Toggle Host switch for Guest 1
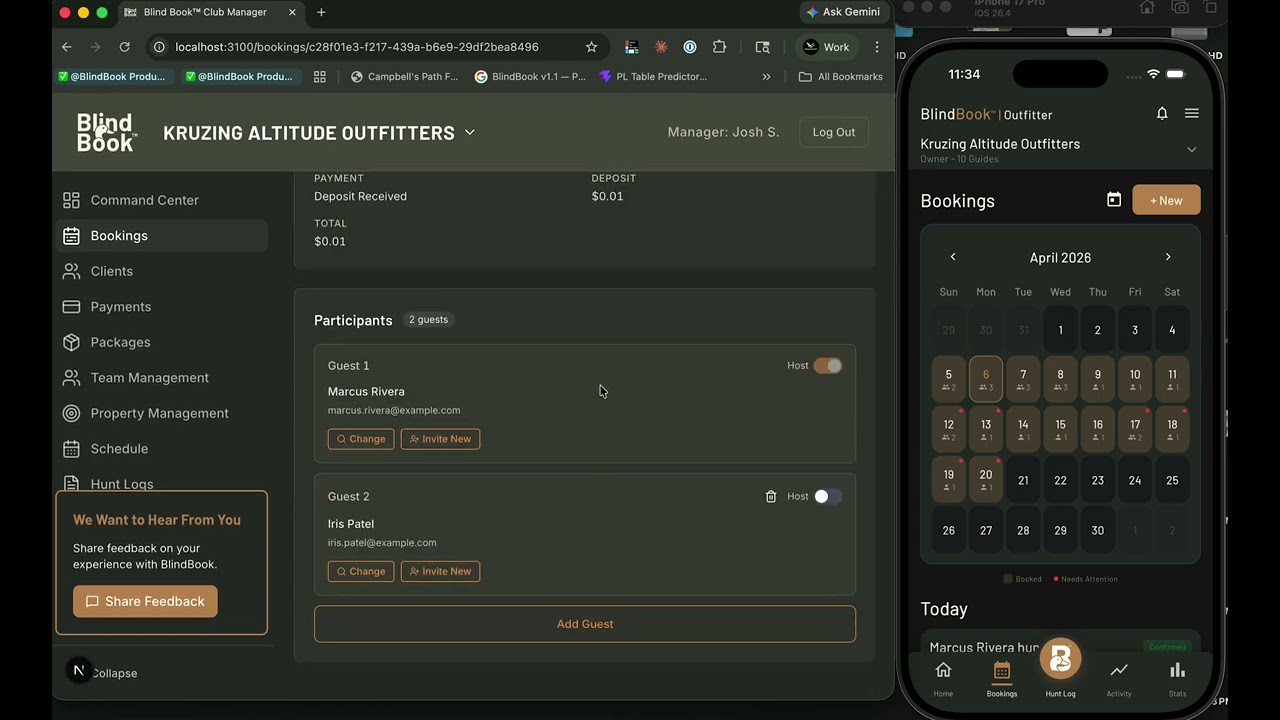 pyautogui.click(x=828, y=366)
